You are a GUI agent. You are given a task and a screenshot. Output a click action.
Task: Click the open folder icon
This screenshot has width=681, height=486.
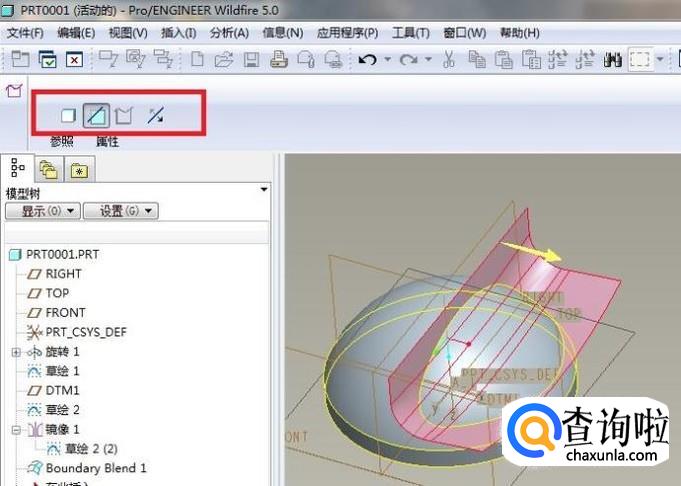pos(224,59)
